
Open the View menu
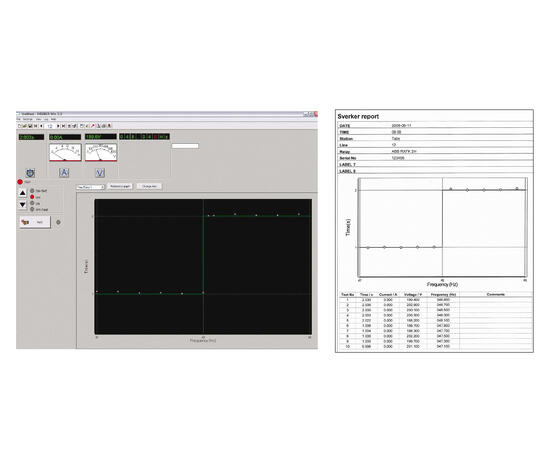click(x=38, y=119)
